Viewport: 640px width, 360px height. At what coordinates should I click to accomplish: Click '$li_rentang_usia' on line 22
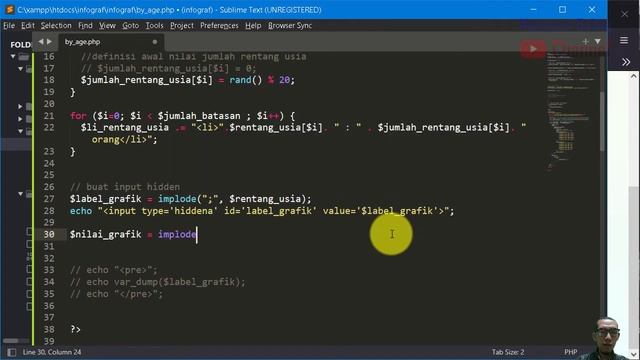click(x=124, y=128)
